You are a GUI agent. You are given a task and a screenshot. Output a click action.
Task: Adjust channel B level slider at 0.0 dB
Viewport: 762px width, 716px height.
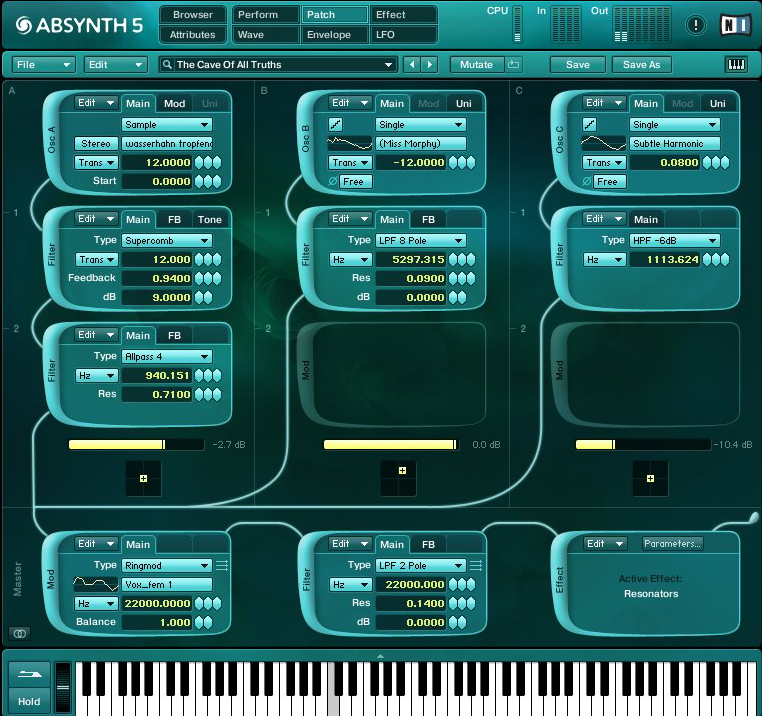click(x=391, y=444)
